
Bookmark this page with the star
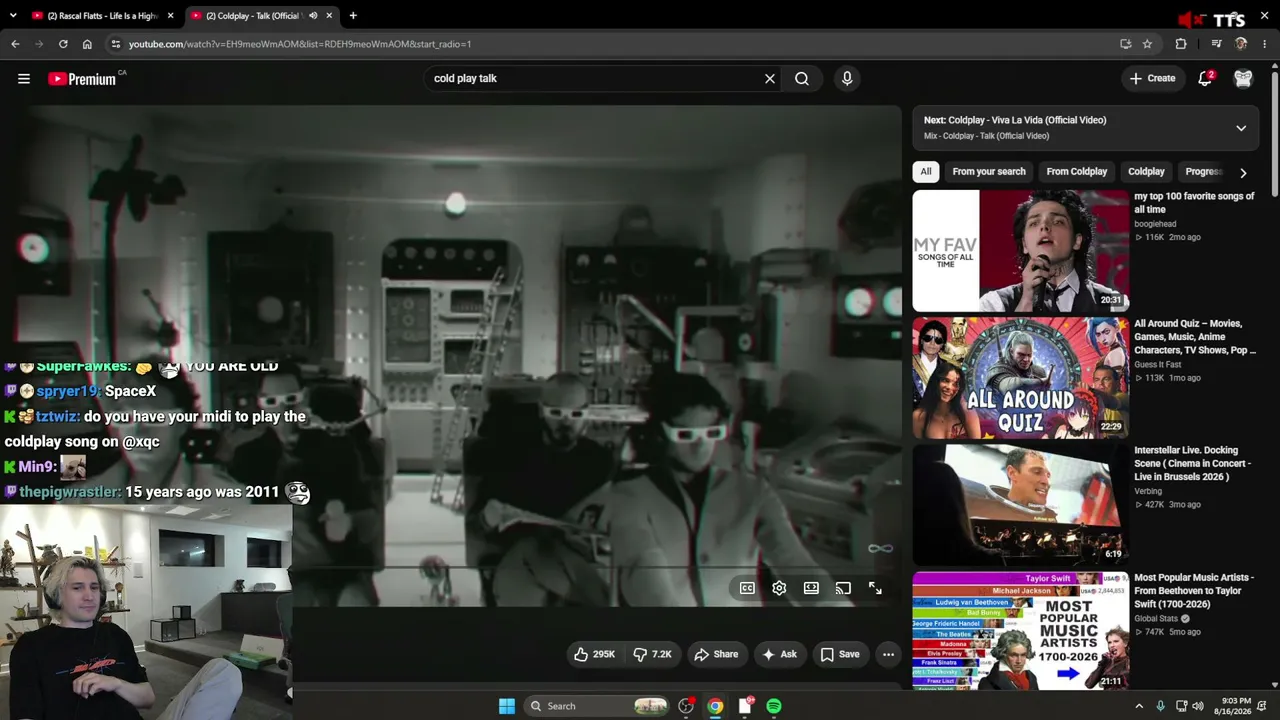[x=1147, y=44]
